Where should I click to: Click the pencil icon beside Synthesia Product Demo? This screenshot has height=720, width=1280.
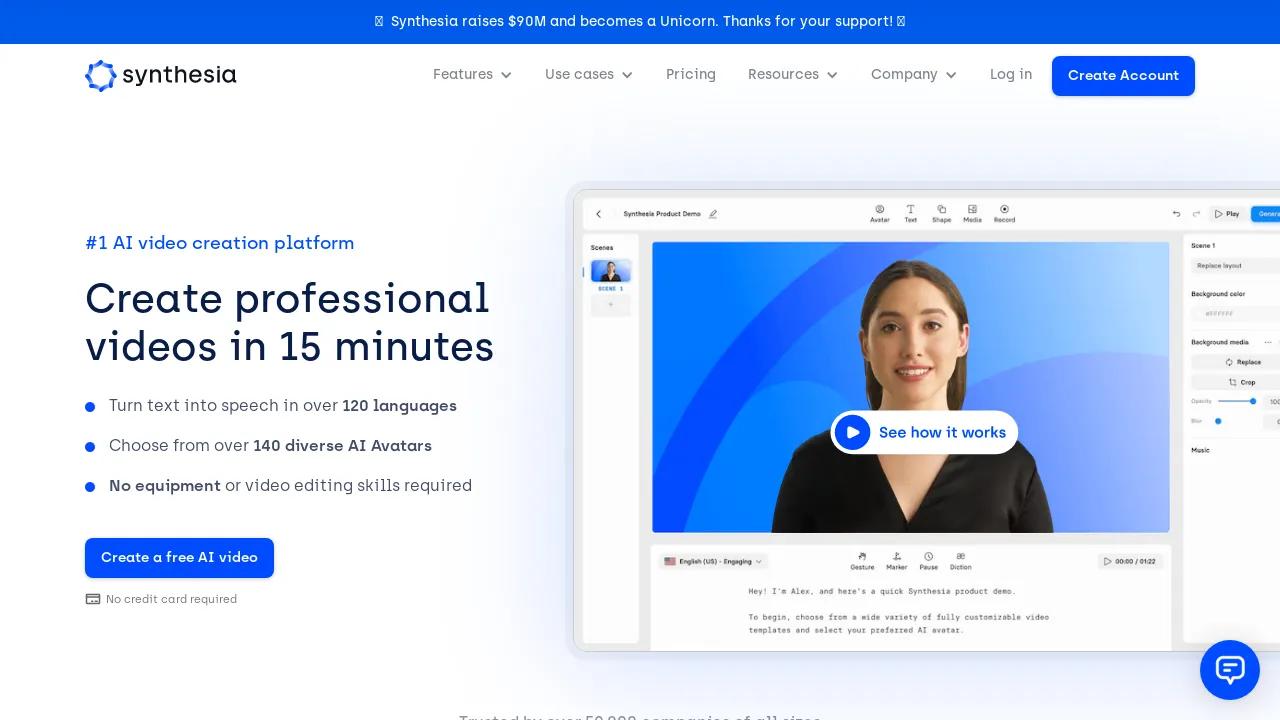[713, 214]
